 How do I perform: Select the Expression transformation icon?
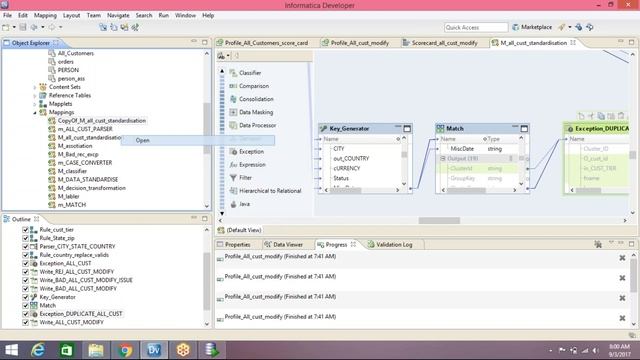pyautogui.click(x=233, y=164)
